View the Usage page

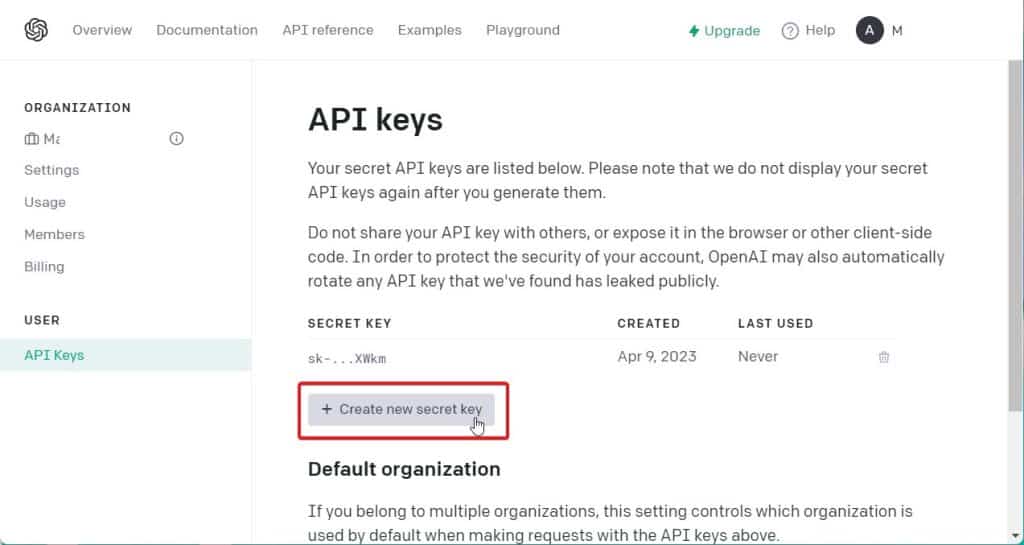pos(45,202)
